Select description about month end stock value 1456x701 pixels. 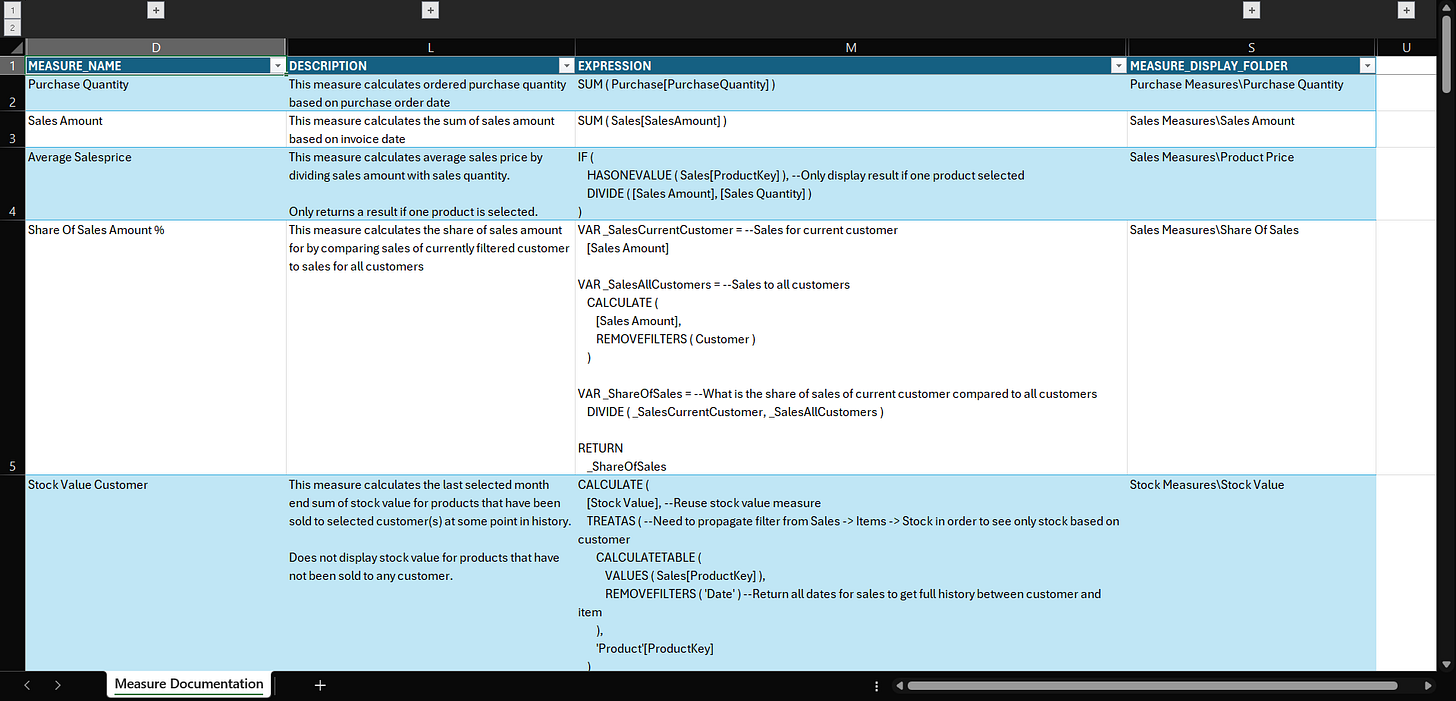coord(431,573)
